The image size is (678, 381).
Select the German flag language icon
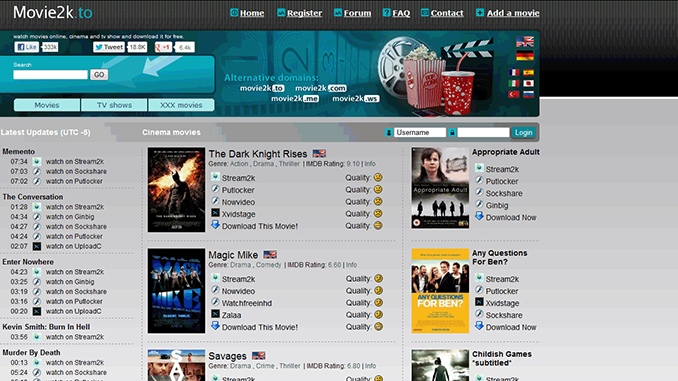[x=525, y=56]
